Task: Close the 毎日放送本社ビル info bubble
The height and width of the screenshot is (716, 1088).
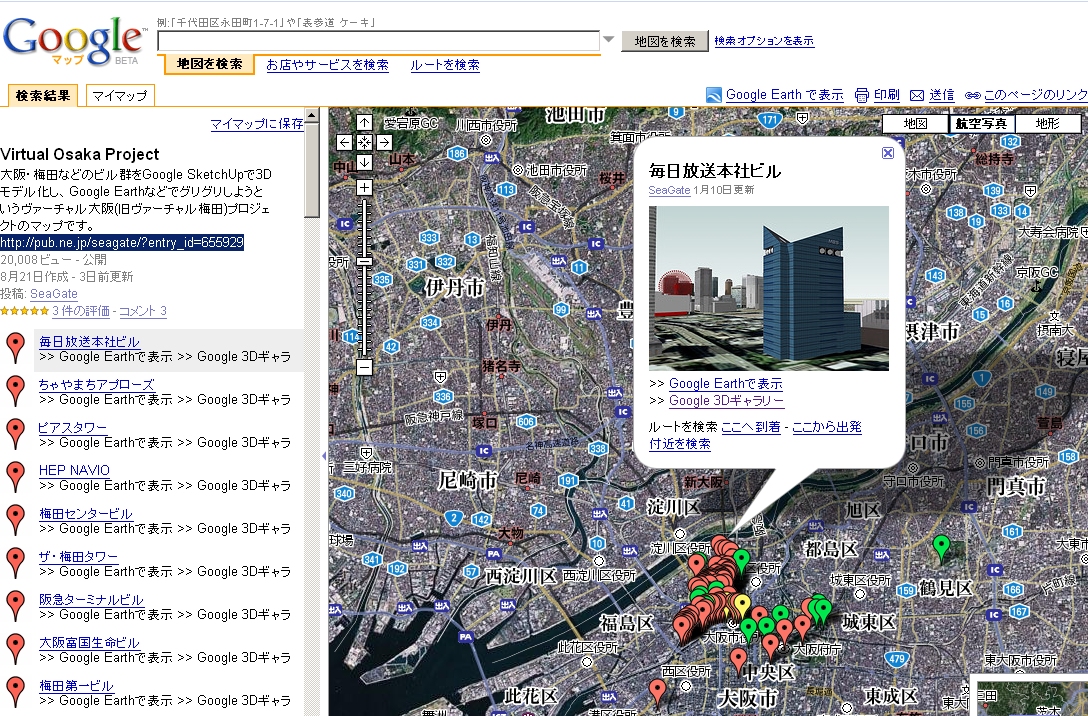Action: tap(887, 153)
